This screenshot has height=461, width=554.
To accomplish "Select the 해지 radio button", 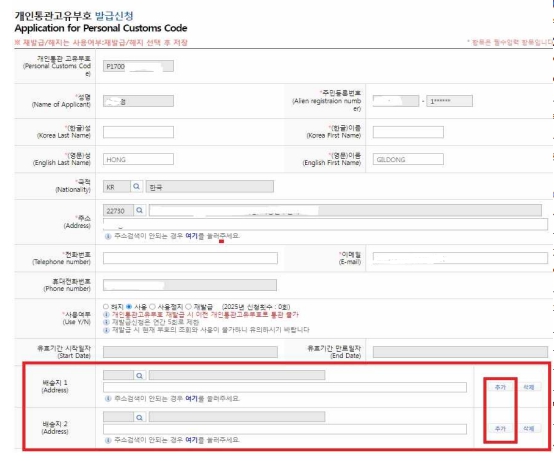I will tap(106, 306).
